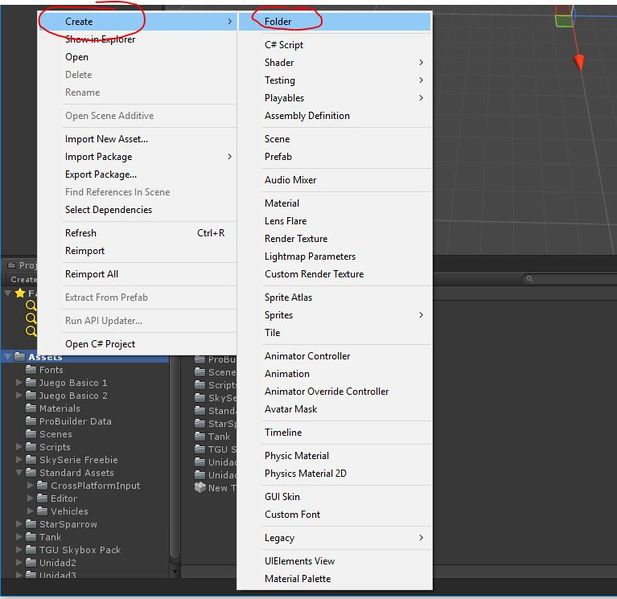Select Timeline entry
This screenshot has width=617, height=599.
(x=283, y=432)
